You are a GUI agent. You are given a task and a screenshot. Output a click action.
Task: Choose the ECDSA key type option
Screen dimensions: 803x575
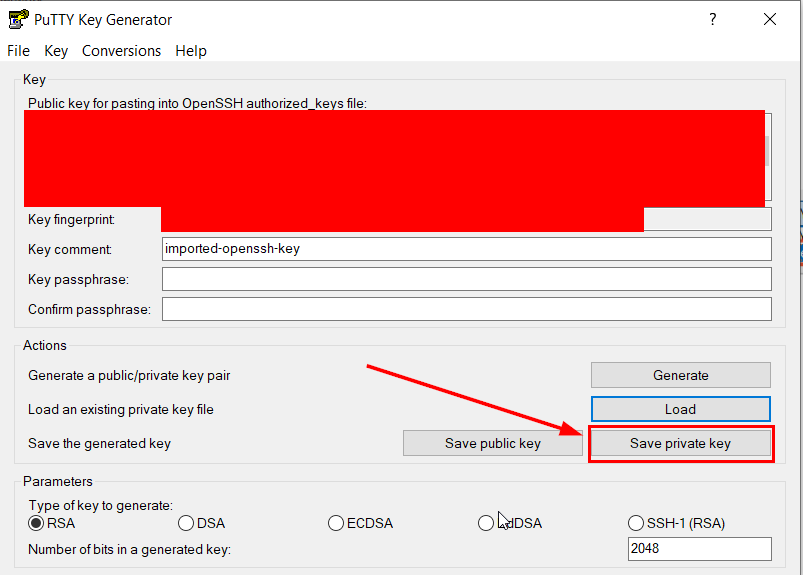tap(337, 523)
